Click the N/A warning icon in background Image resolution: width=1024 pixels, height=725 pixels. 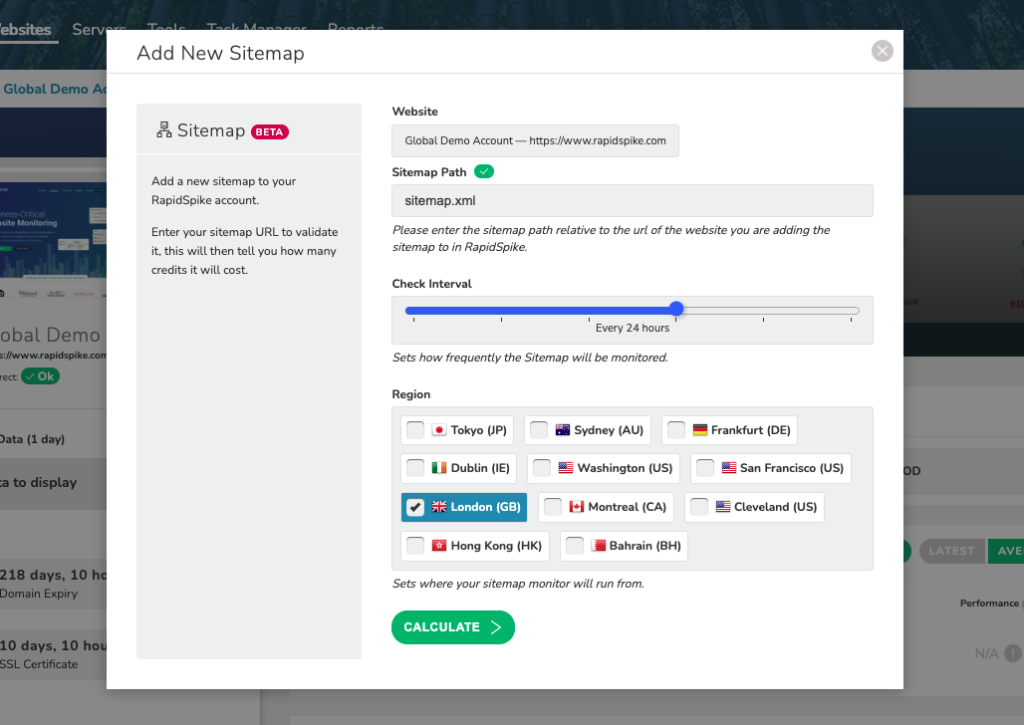[1013, 652]
